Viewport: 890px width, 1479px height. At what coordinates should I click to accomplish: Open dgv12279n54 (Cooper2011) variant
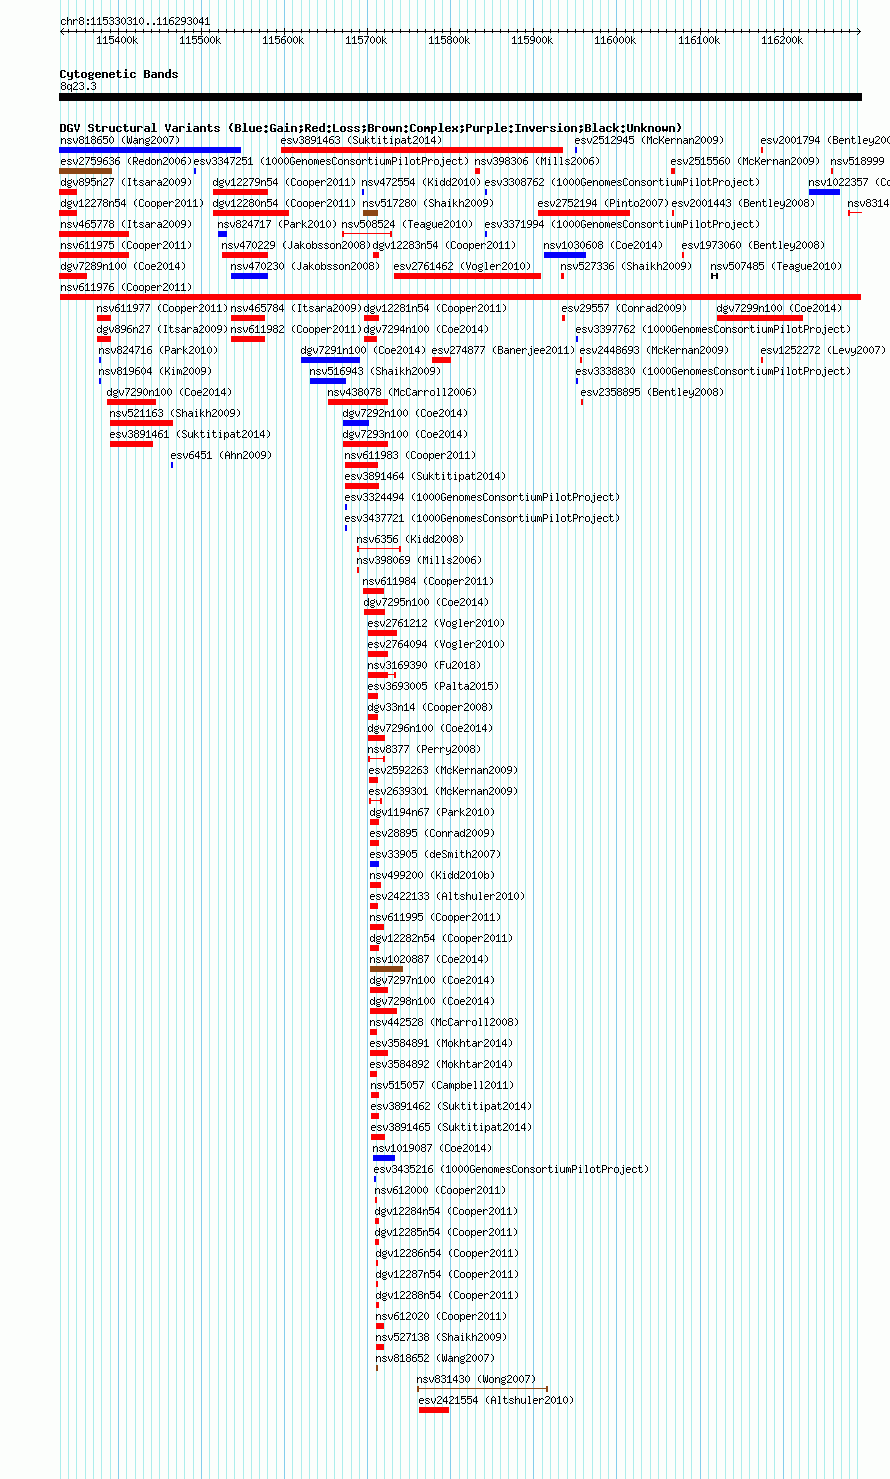284,182
